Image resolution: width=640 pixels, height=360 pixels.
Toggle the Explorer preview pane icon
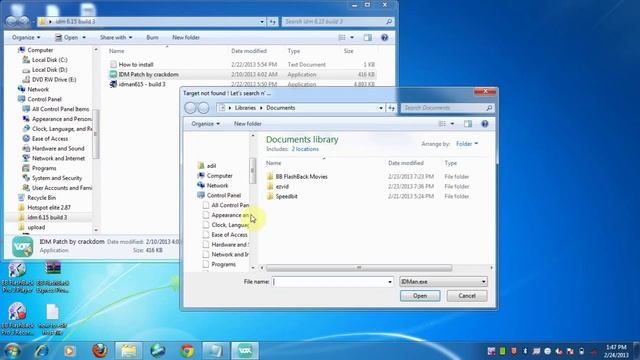pyautogui.click(x=368, y=37)
